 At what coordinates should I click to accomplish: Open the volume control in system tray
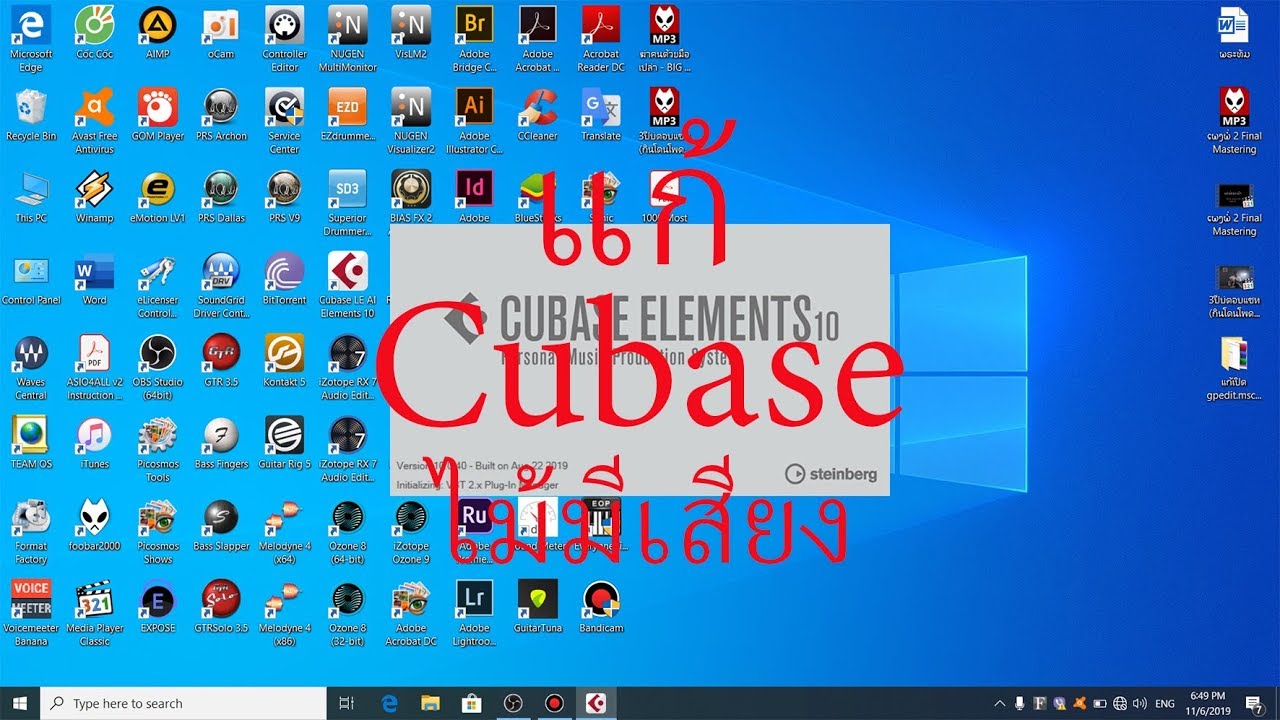1140,703
